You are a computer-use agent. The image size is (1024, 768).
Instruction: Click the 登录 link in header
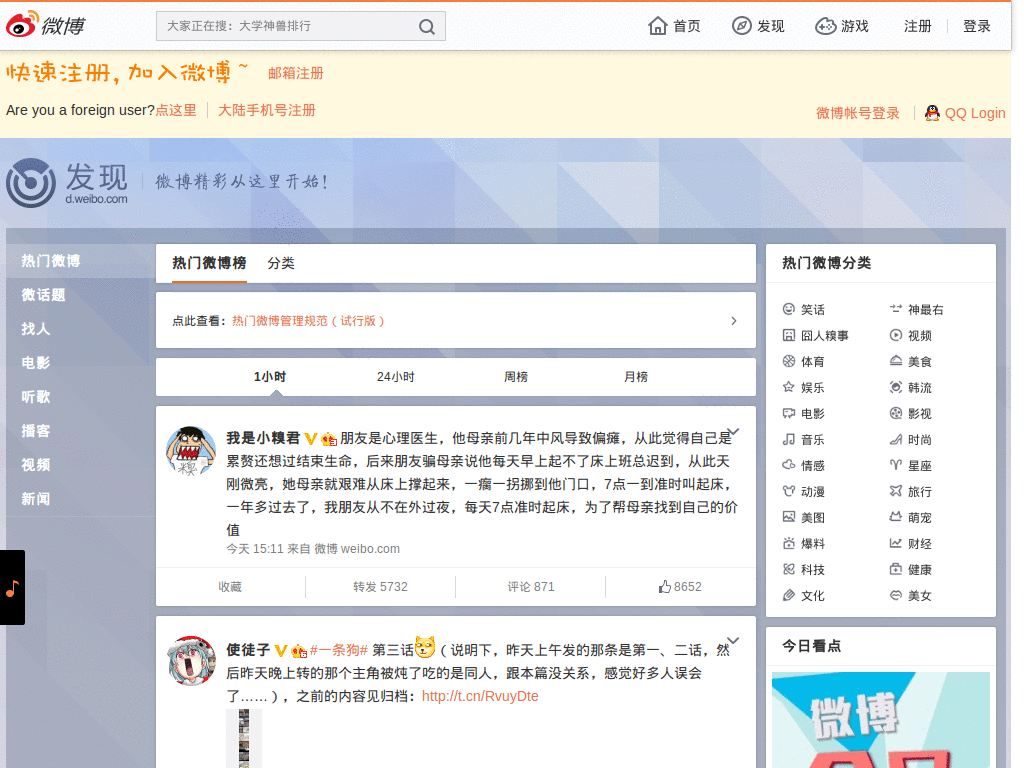[977, 26]
